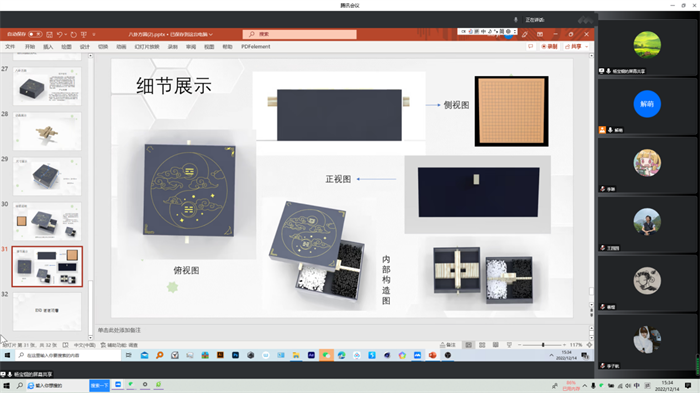Switch to Normal view icon

pyautogui.click(x=468, y=345)
